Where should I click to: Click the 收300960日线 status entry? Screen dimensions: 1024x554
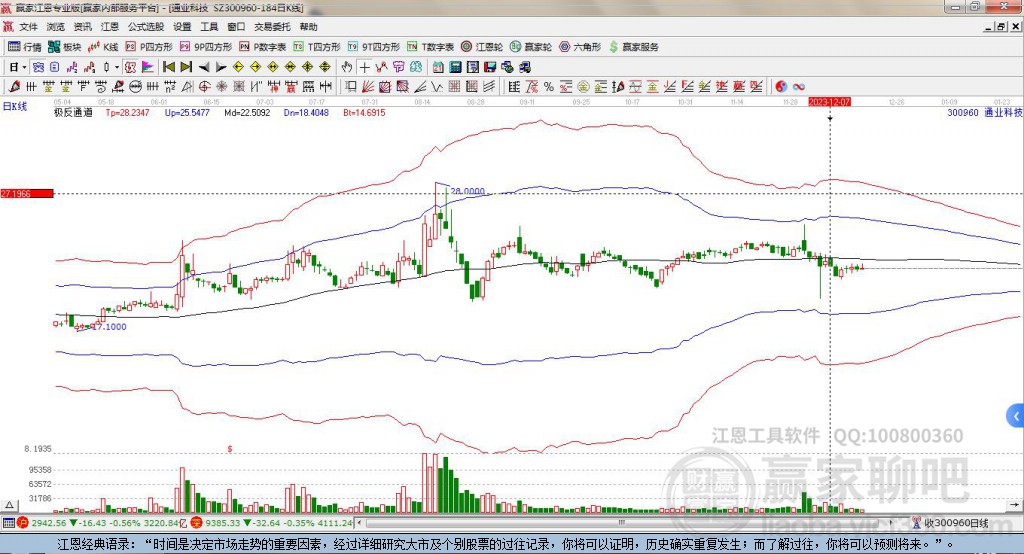pos(951,523)
